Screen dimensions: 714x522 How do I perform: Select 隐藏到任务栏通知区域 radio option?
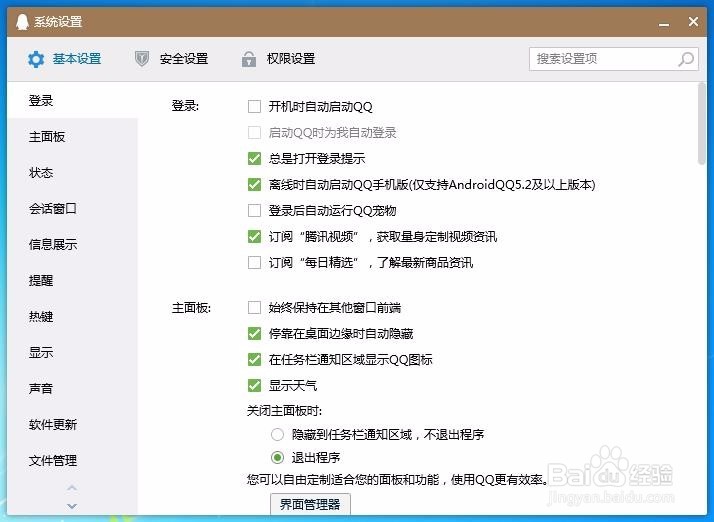pos(277,435)
